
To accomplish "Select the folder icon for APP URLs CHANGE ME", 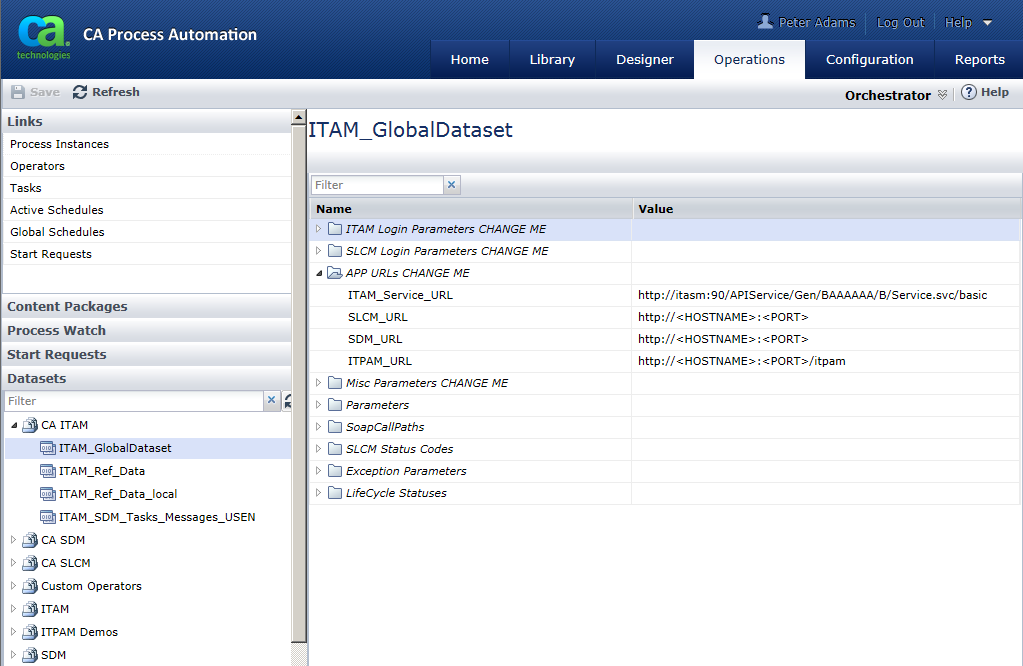I will (x=334, y=272).
